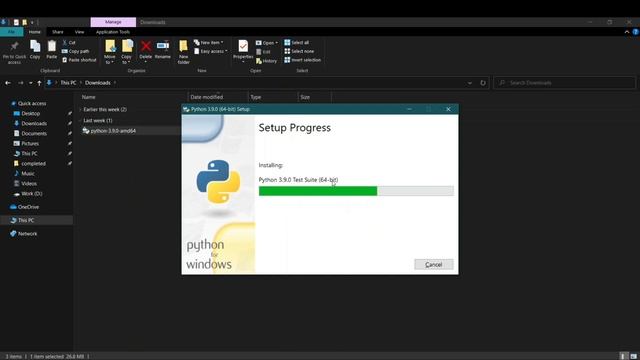Collapse the ribbon with the chevron
This screenshot has width=640, height=360.
click(x=627, y=32)
